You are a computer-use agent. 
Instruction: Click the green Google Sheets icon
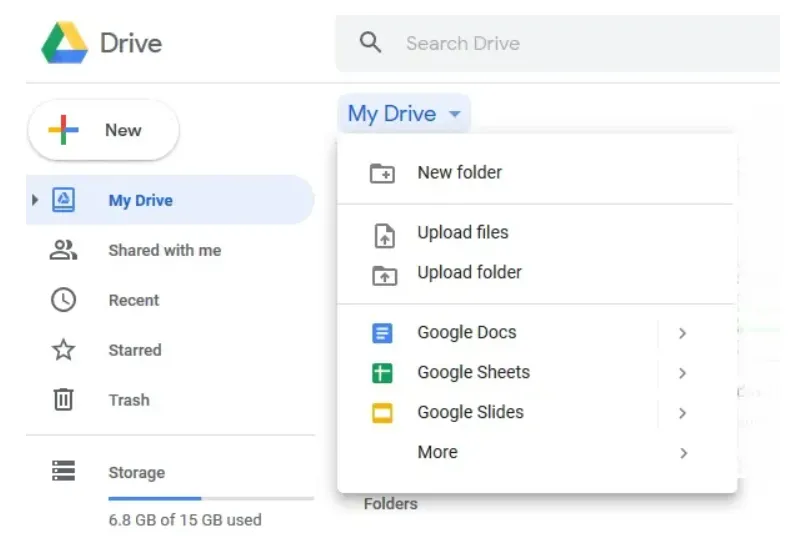pyautogui.click(x=382, y=373)
